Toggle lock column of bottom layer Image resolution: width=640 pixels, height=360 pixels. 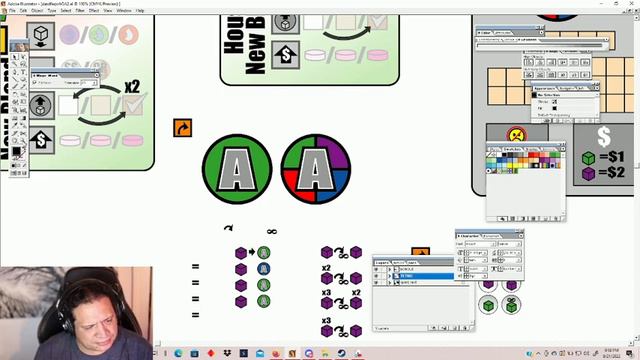point(384,283)
